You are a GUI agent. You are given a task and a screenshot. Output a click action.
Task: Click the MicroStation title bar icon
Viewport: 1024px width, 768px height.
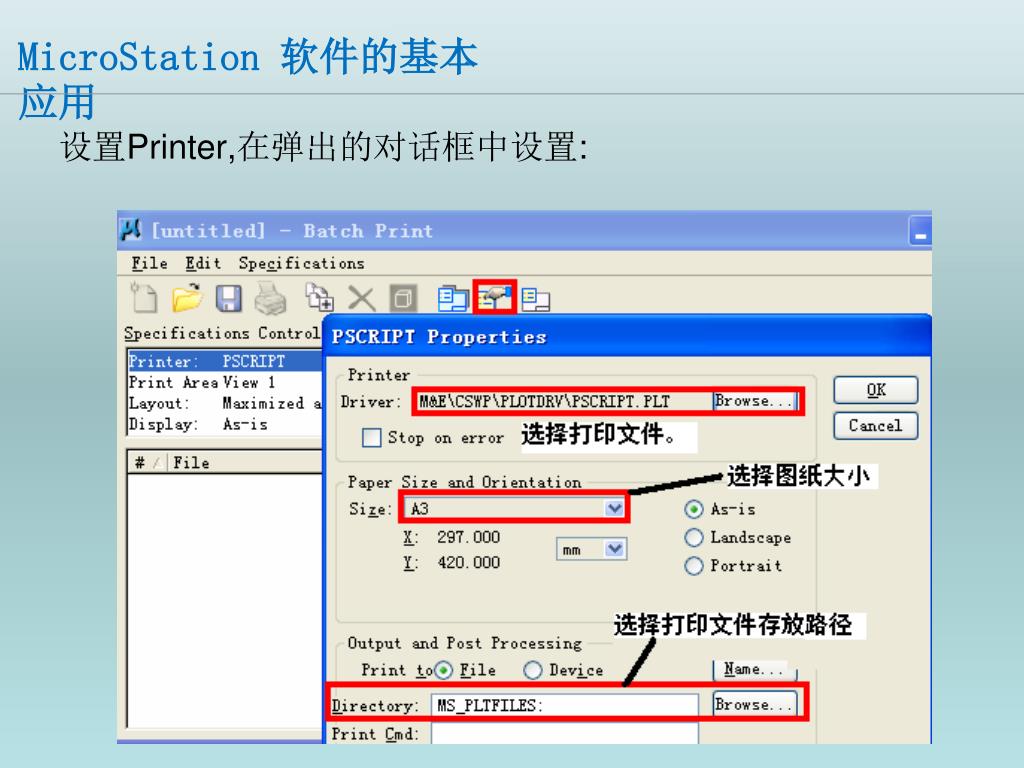point(131,229)
